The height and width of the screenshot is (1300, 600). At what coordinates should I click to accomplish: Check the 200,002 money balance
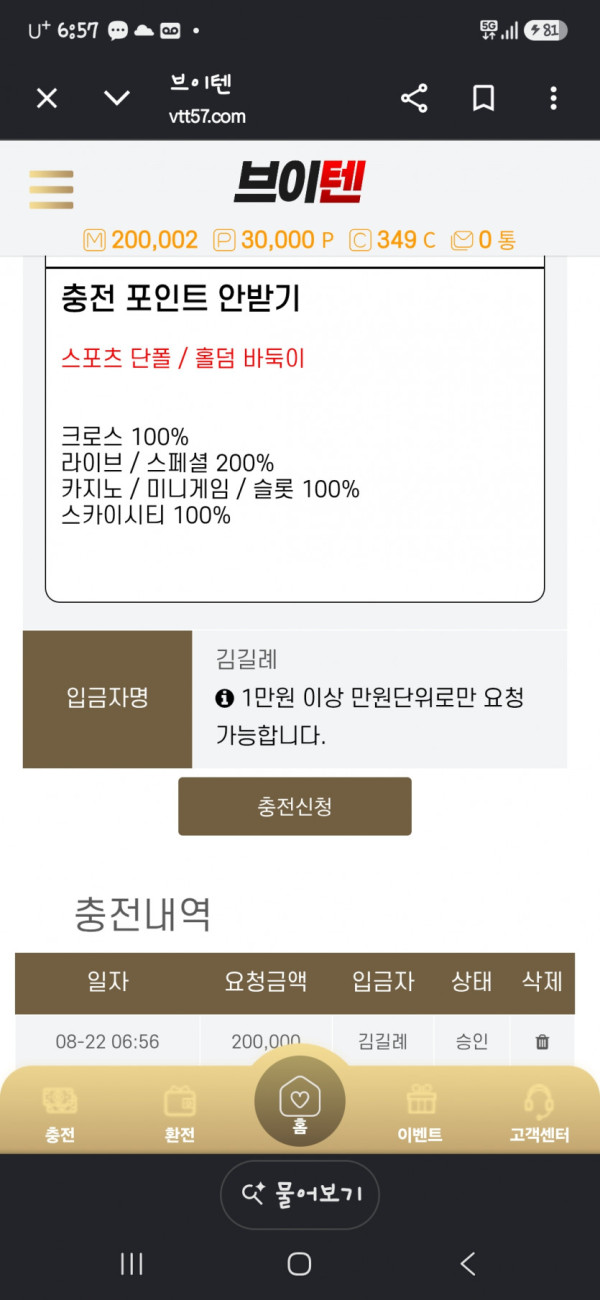141,240
